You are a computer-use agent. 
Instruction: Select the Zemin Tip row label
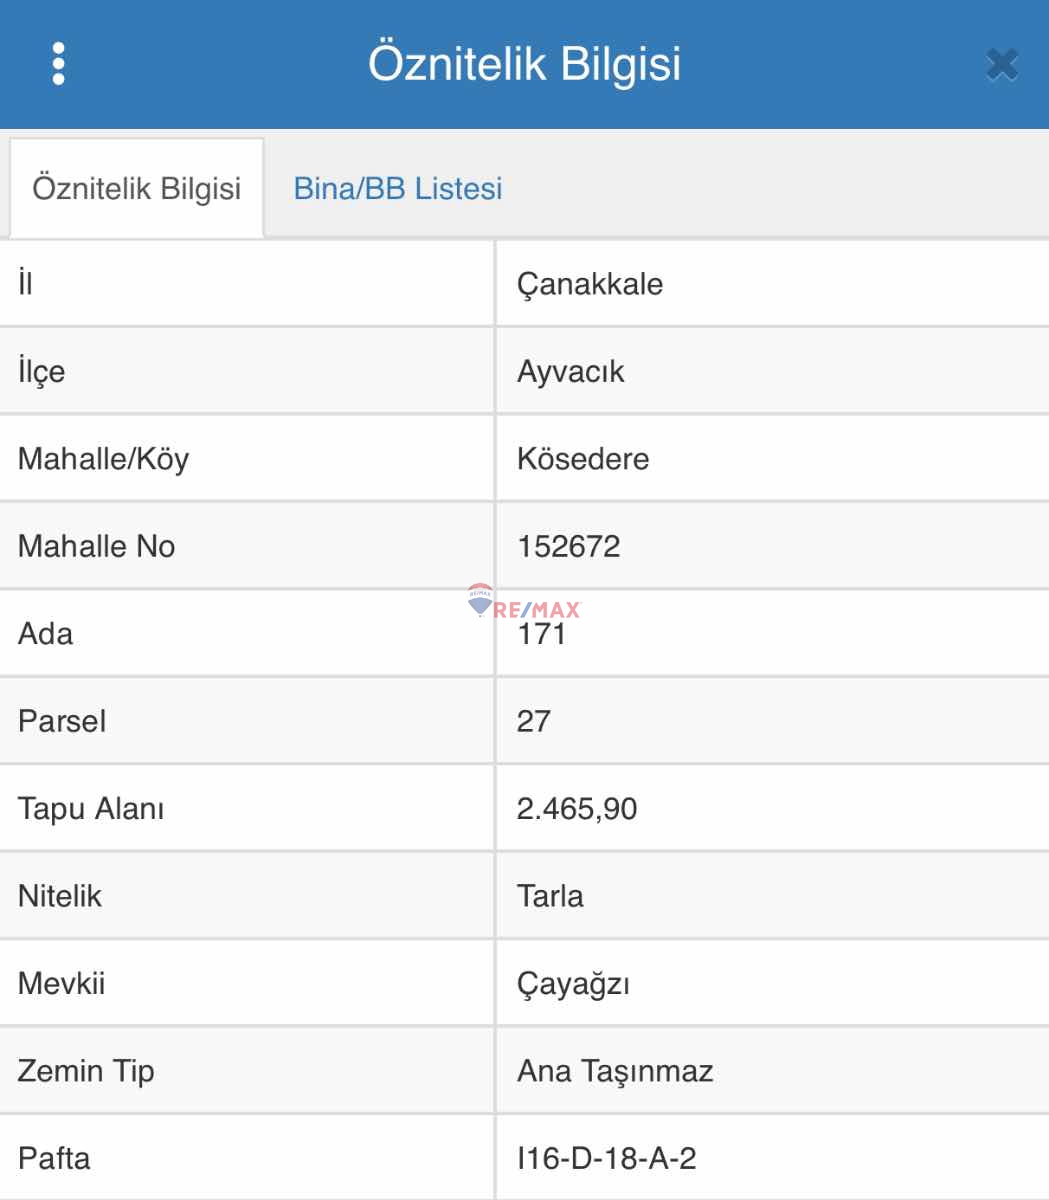(x=86, y=1071)
